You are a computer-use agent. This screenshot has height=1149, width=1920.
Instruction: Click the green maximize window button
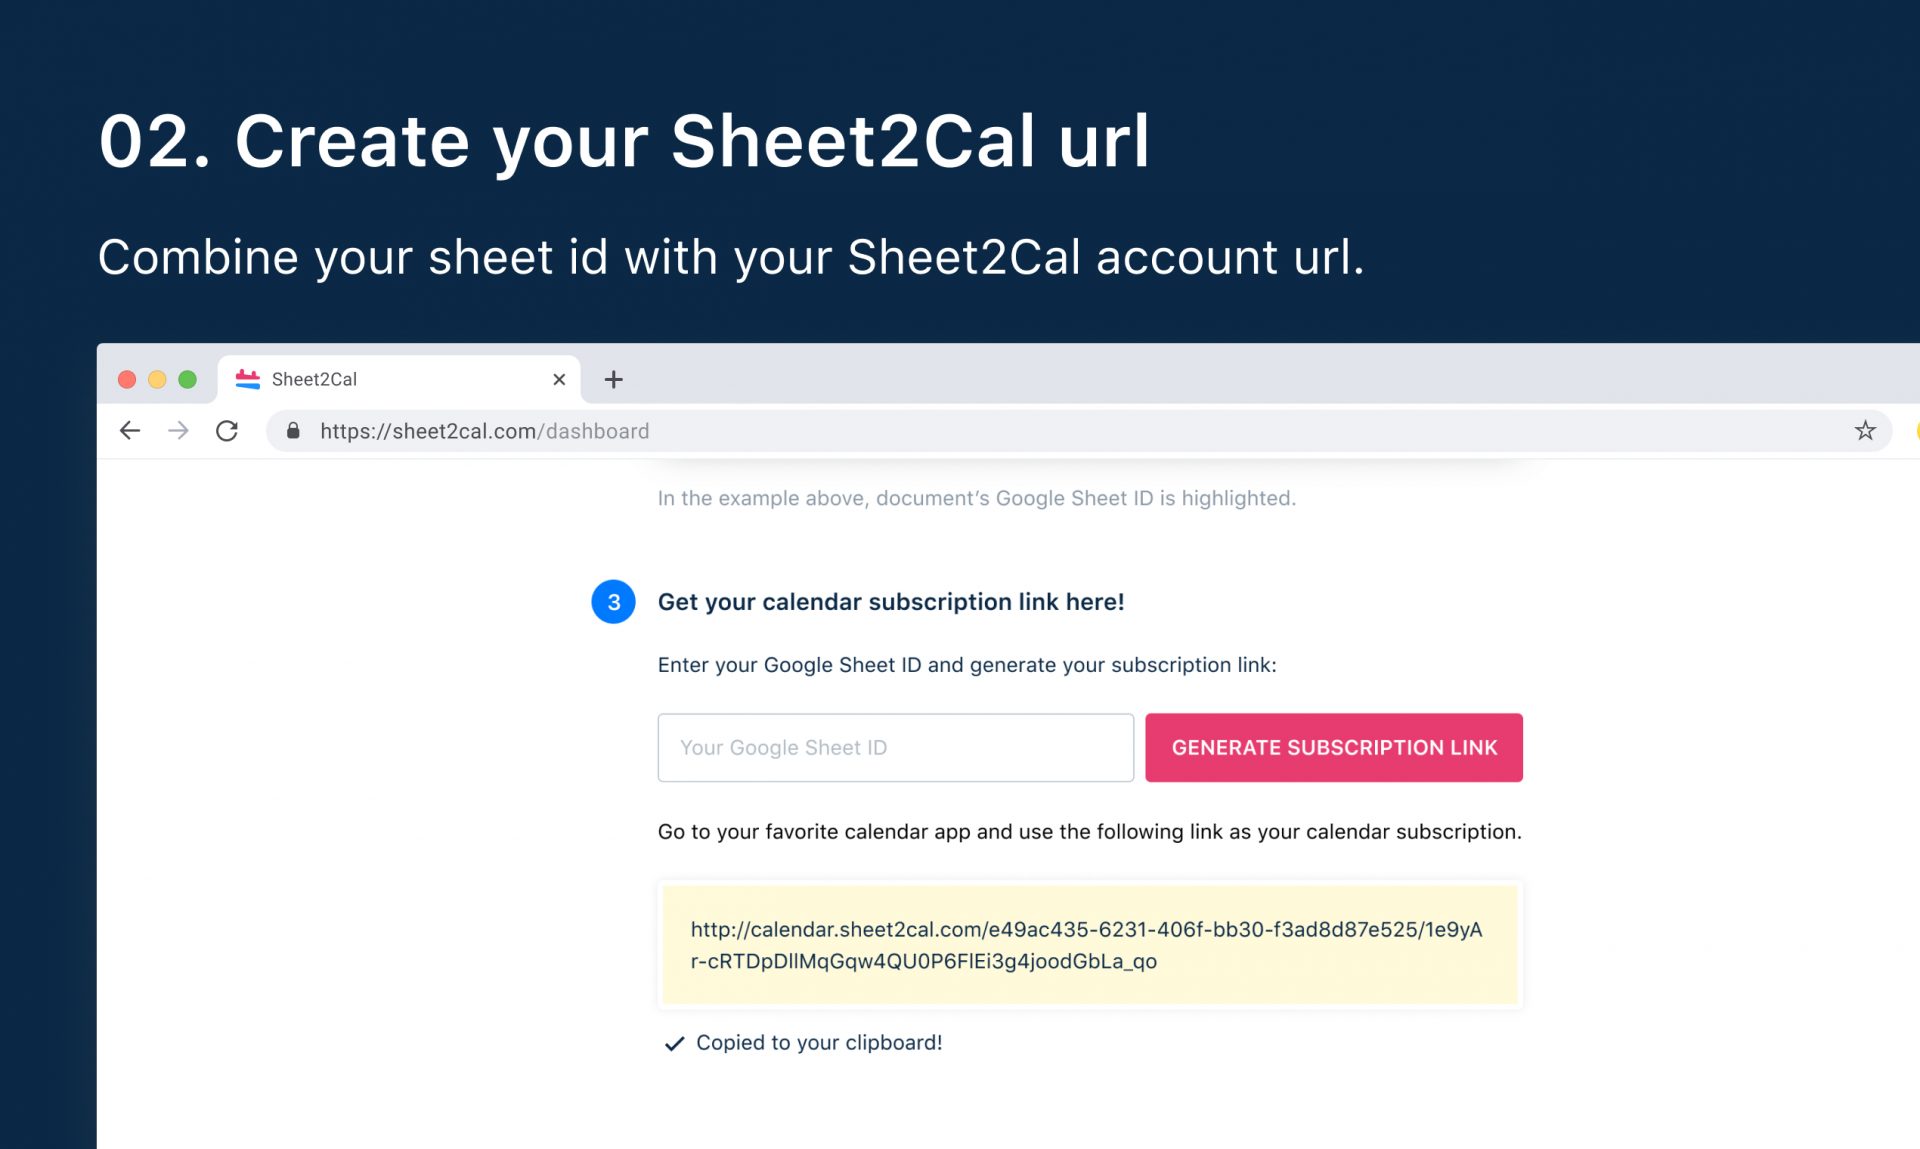pyautogui.click(x=187, y=379)
